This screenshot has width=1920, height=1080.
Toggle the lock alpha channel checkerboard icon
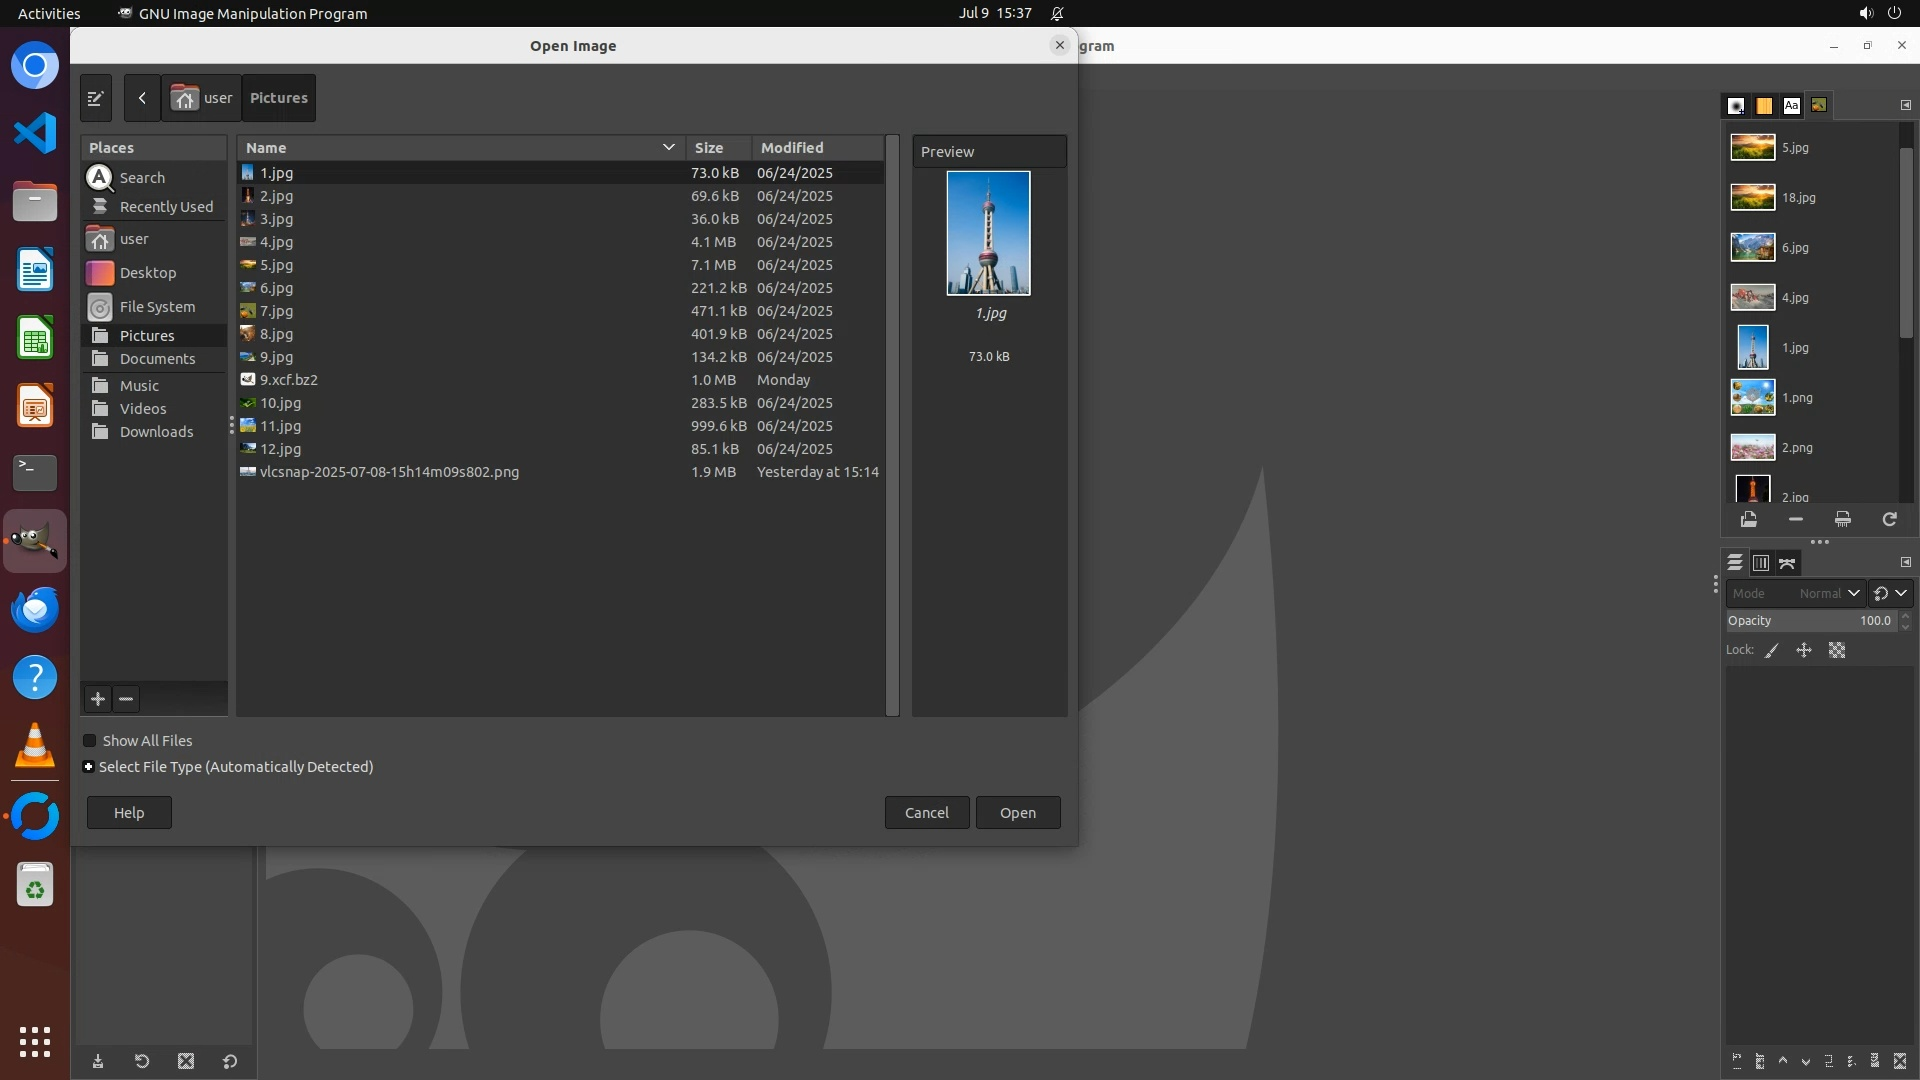[x=1837, y=650]
